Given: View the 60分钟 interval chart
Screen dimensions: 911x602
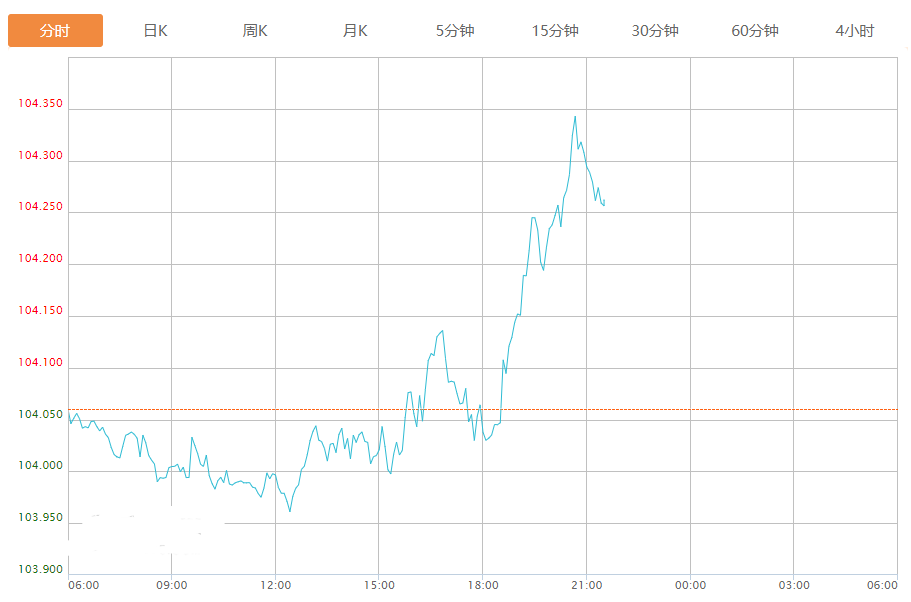Looking at the screenshot, I should pos(755,31).
